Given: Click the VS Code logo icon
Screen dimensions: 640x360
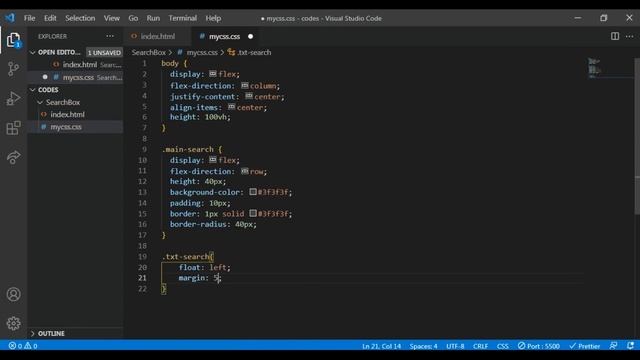Looking at the screenshot, I should 10,18.
